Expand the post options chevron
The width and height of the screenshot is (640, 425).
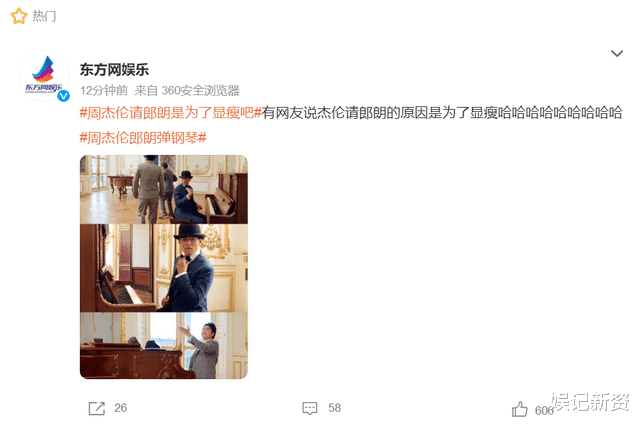617,53
